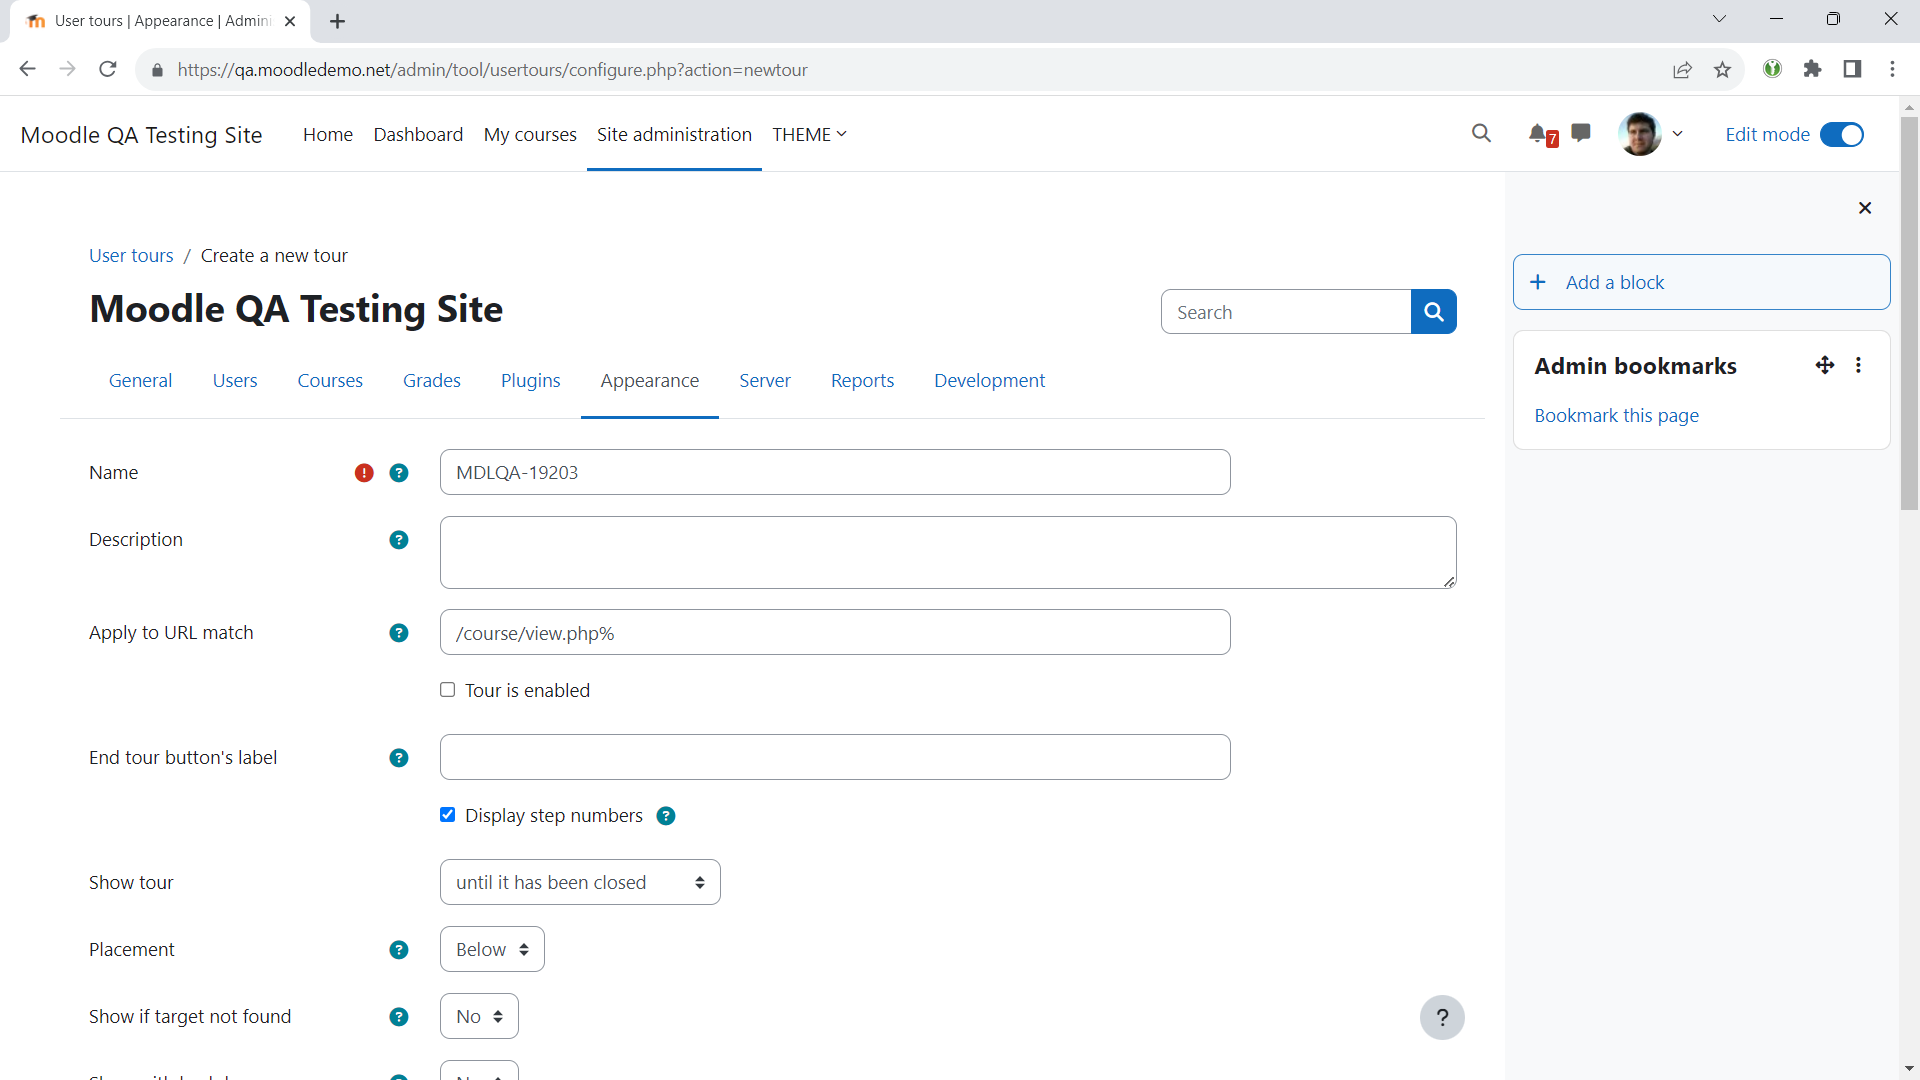Open Admin bookmarks block actions menu

pos(1859,365)
